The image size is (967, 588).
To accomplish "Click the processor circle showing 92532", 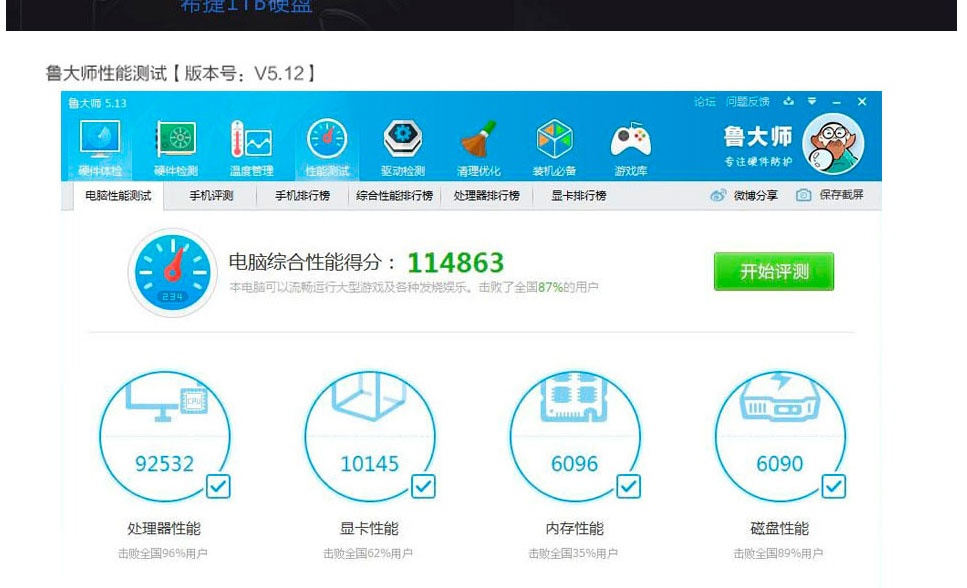I will click(x=165, y=436).
